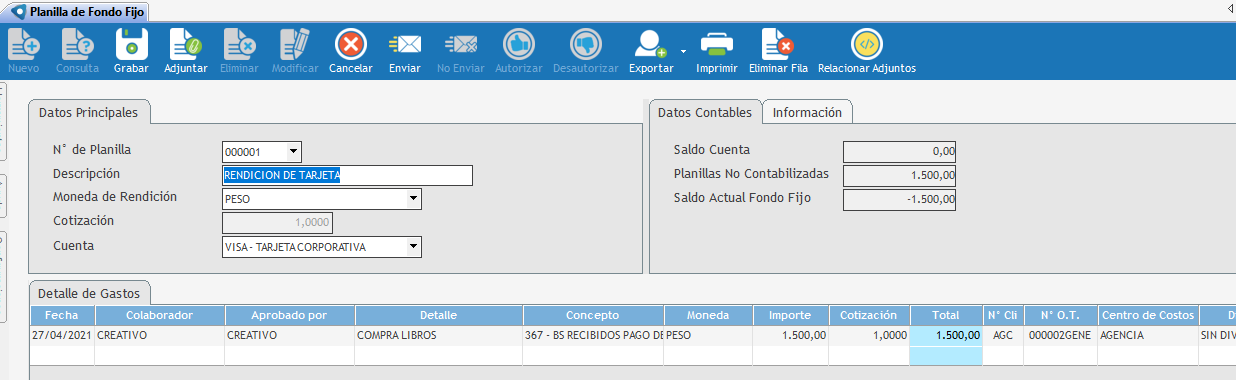
Task: Select the date cell 27/04/2021
Action: (x=62, y=335)
